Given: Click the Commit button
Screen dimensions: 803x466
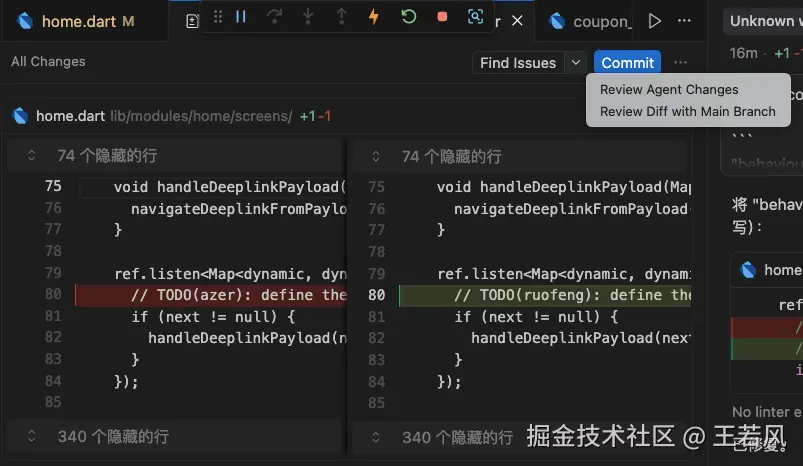Looking at the screenshot, I should [x=627, y=62].
